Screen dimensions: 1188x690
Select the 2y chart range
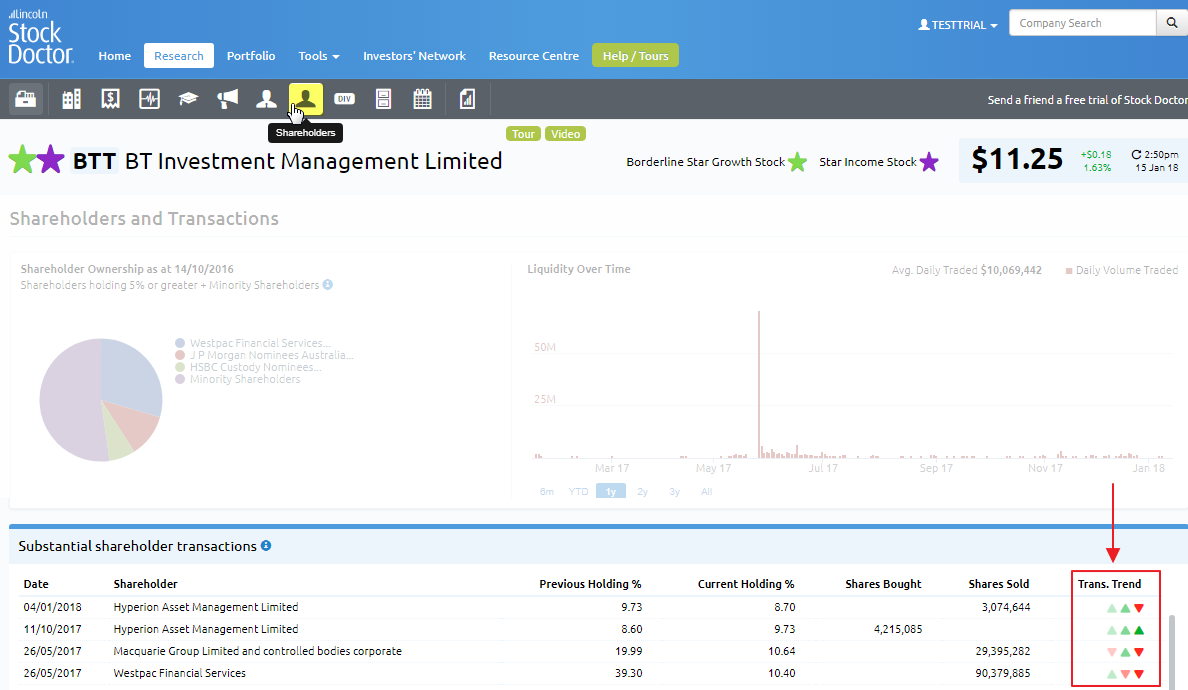pyautogui.click(x=642, y=492)
